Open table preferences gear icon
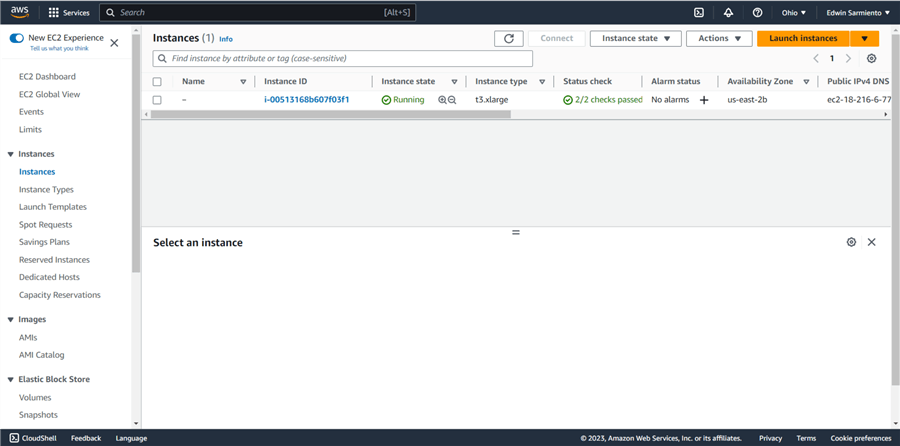 871,59
